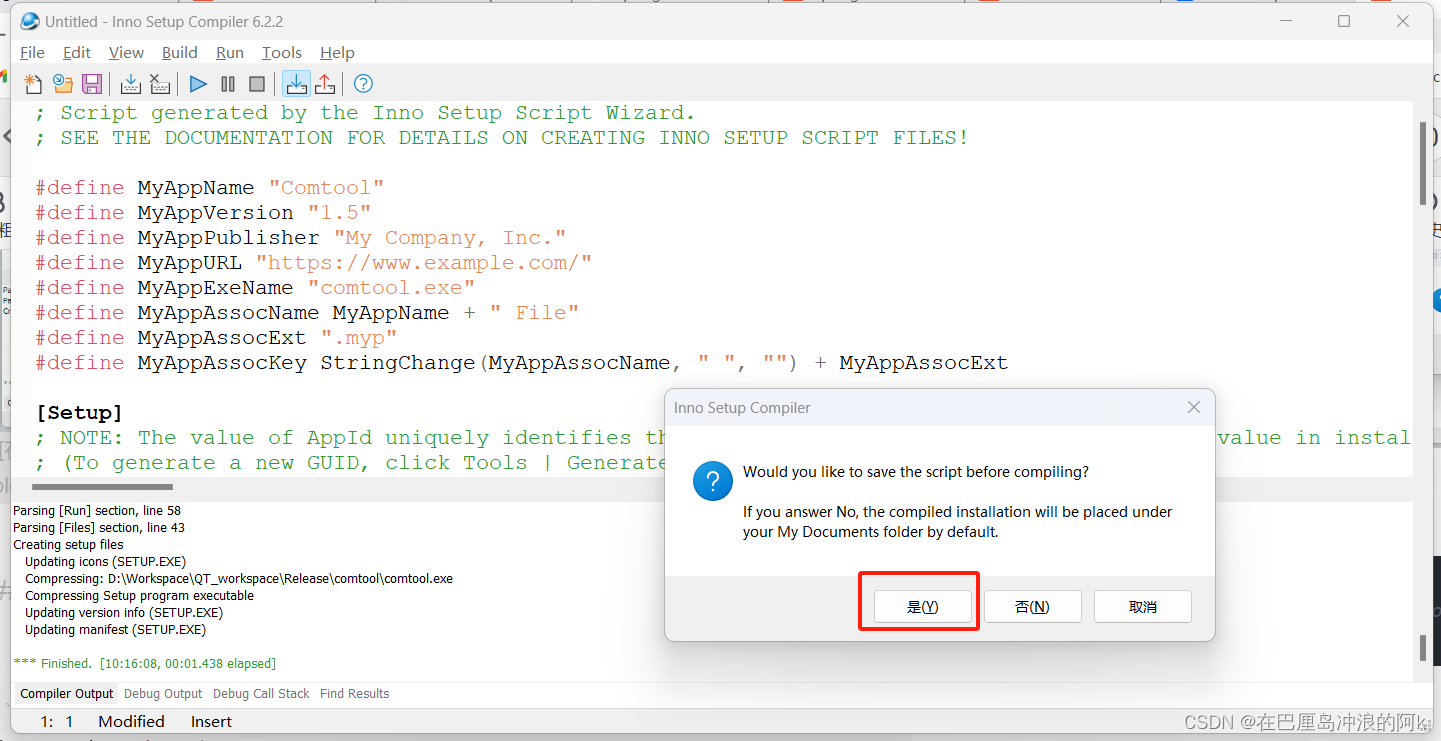Viewport: 1441px width, 741px height.
Task: Click the MyAppURL example.com line
Action: pyautogui.click(x=314, y=263)
